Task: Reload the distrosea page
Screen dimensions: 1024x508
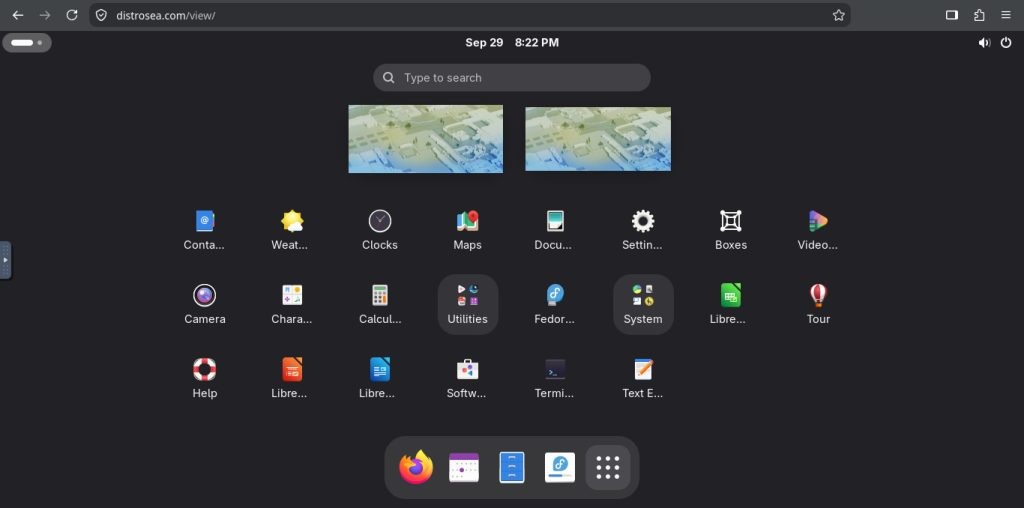Action: point(72,15)
